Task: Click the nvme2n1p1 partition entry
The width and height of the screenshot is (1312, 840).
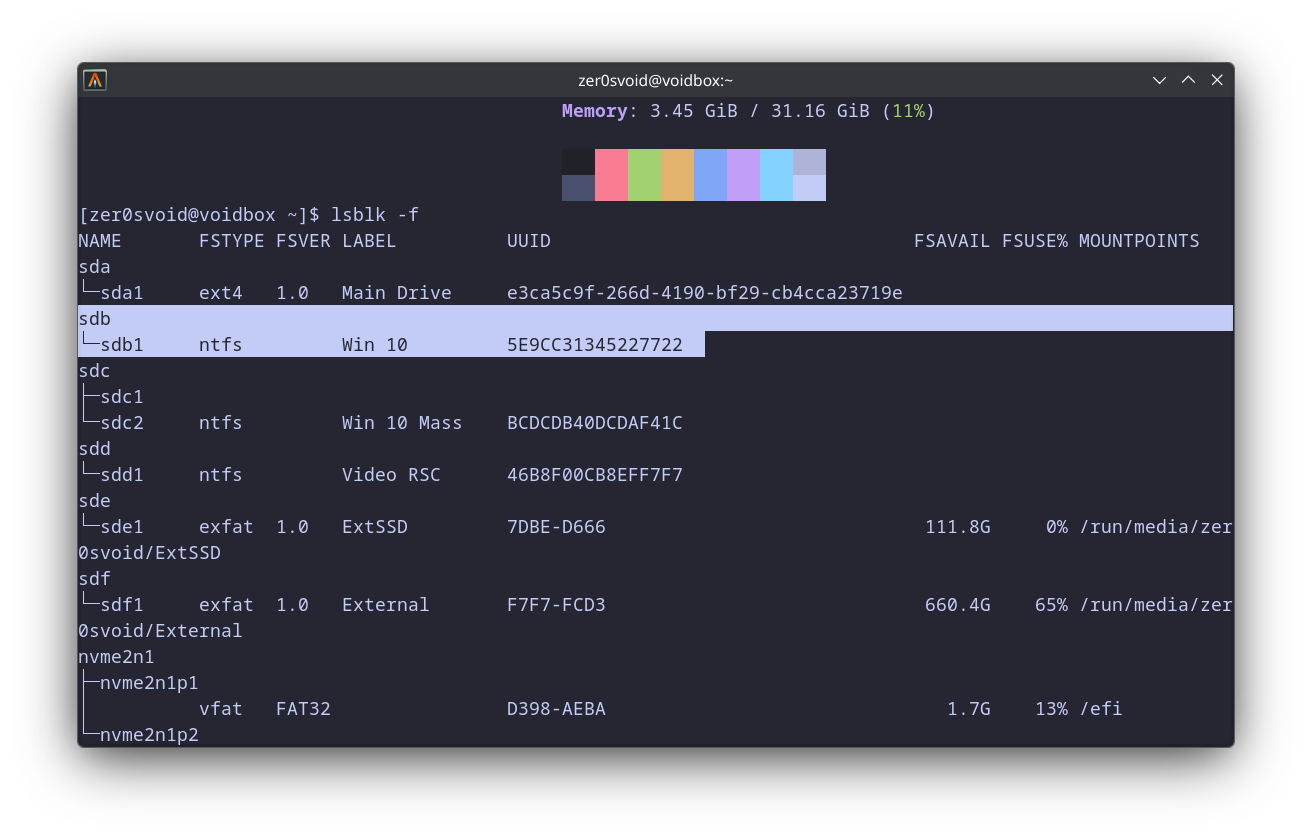Action: tap(149, 683)
